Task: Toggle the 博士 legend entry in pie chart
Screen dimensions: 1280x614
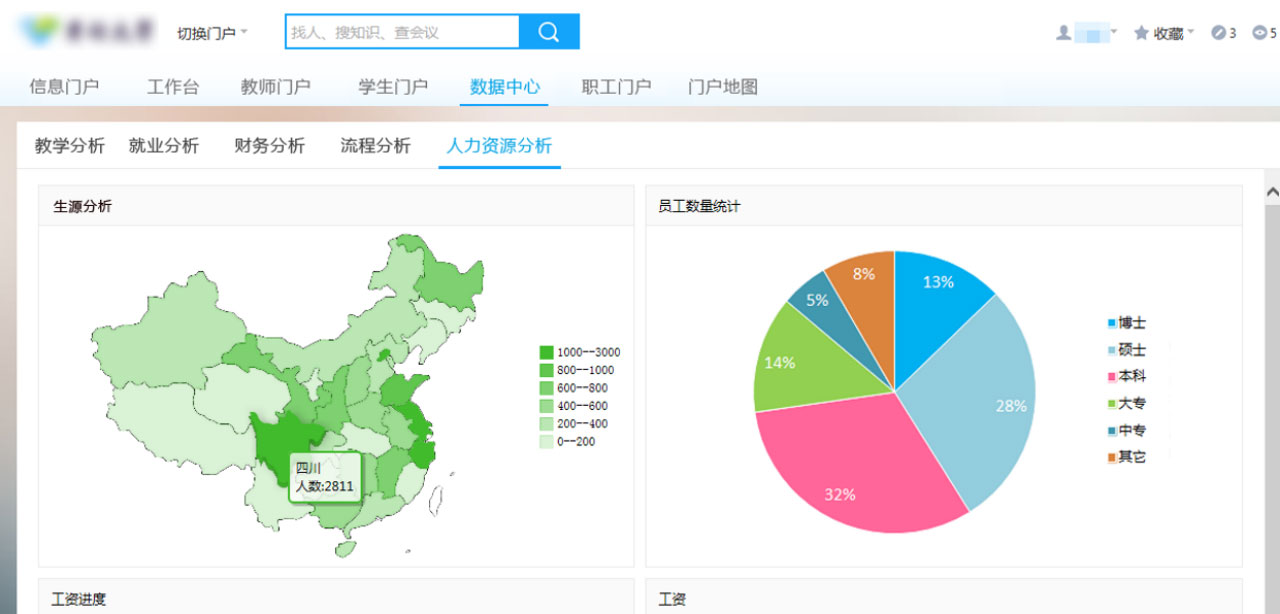Action: pyautogui.click(x=1126, y=323)
